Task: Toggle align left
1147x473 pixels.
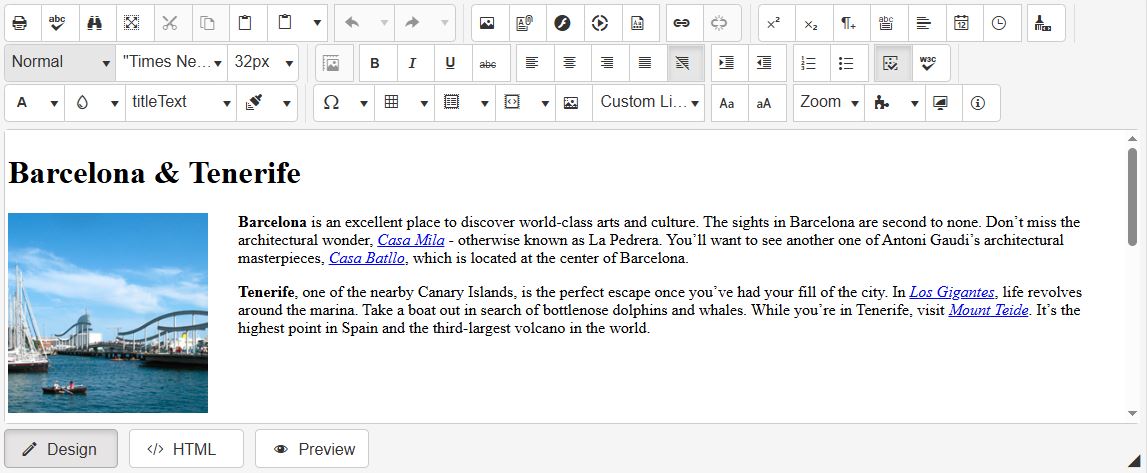Action: pos(532,64)
